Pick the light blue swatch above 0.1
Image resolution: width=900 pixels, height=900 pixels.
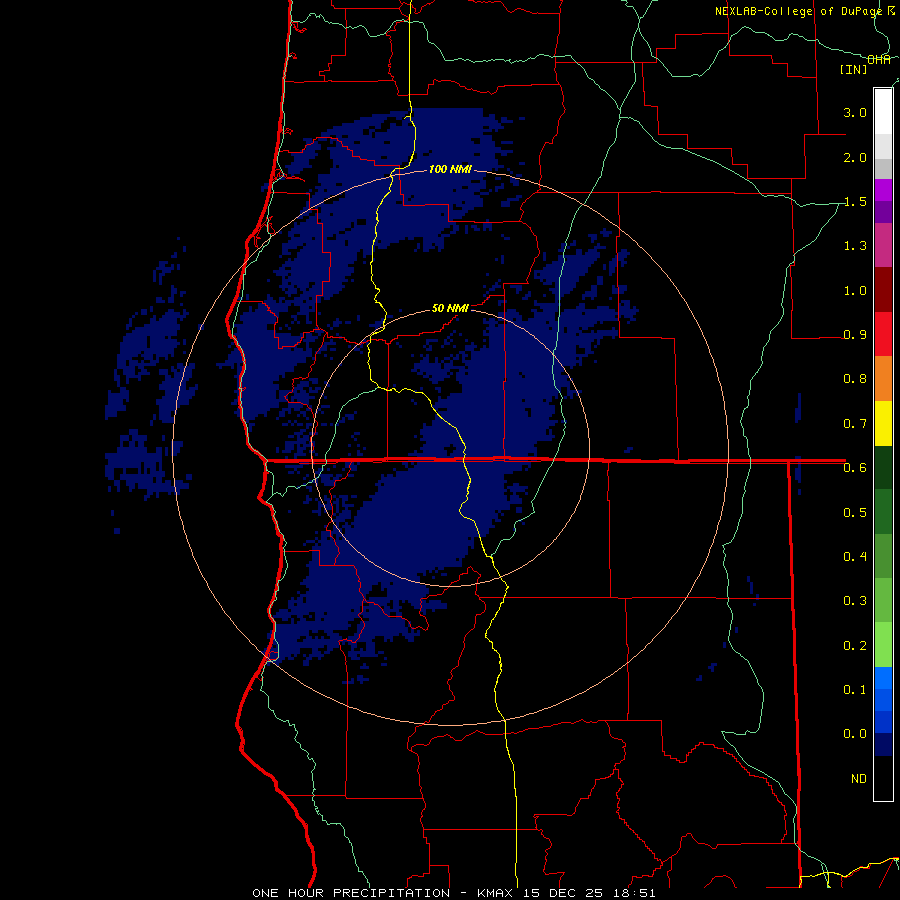click(883, 678)
